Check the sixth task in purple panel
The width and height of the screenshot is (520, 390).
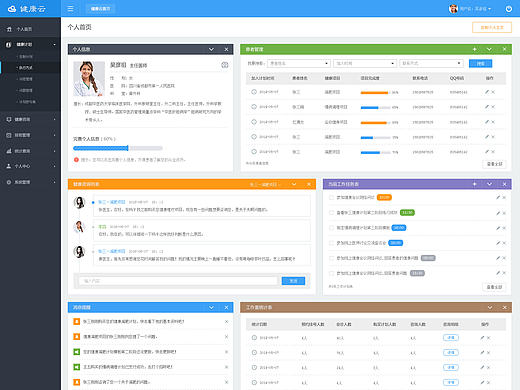click(x=331, y=273)
